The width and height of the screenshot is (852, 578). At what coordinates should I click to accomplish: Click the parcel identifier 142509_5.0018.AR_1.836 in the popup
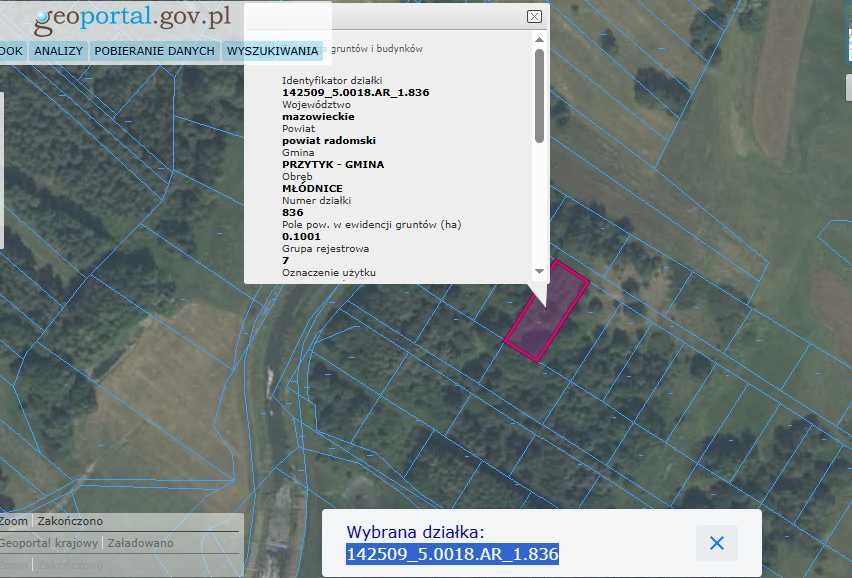[x=356, y=92]
